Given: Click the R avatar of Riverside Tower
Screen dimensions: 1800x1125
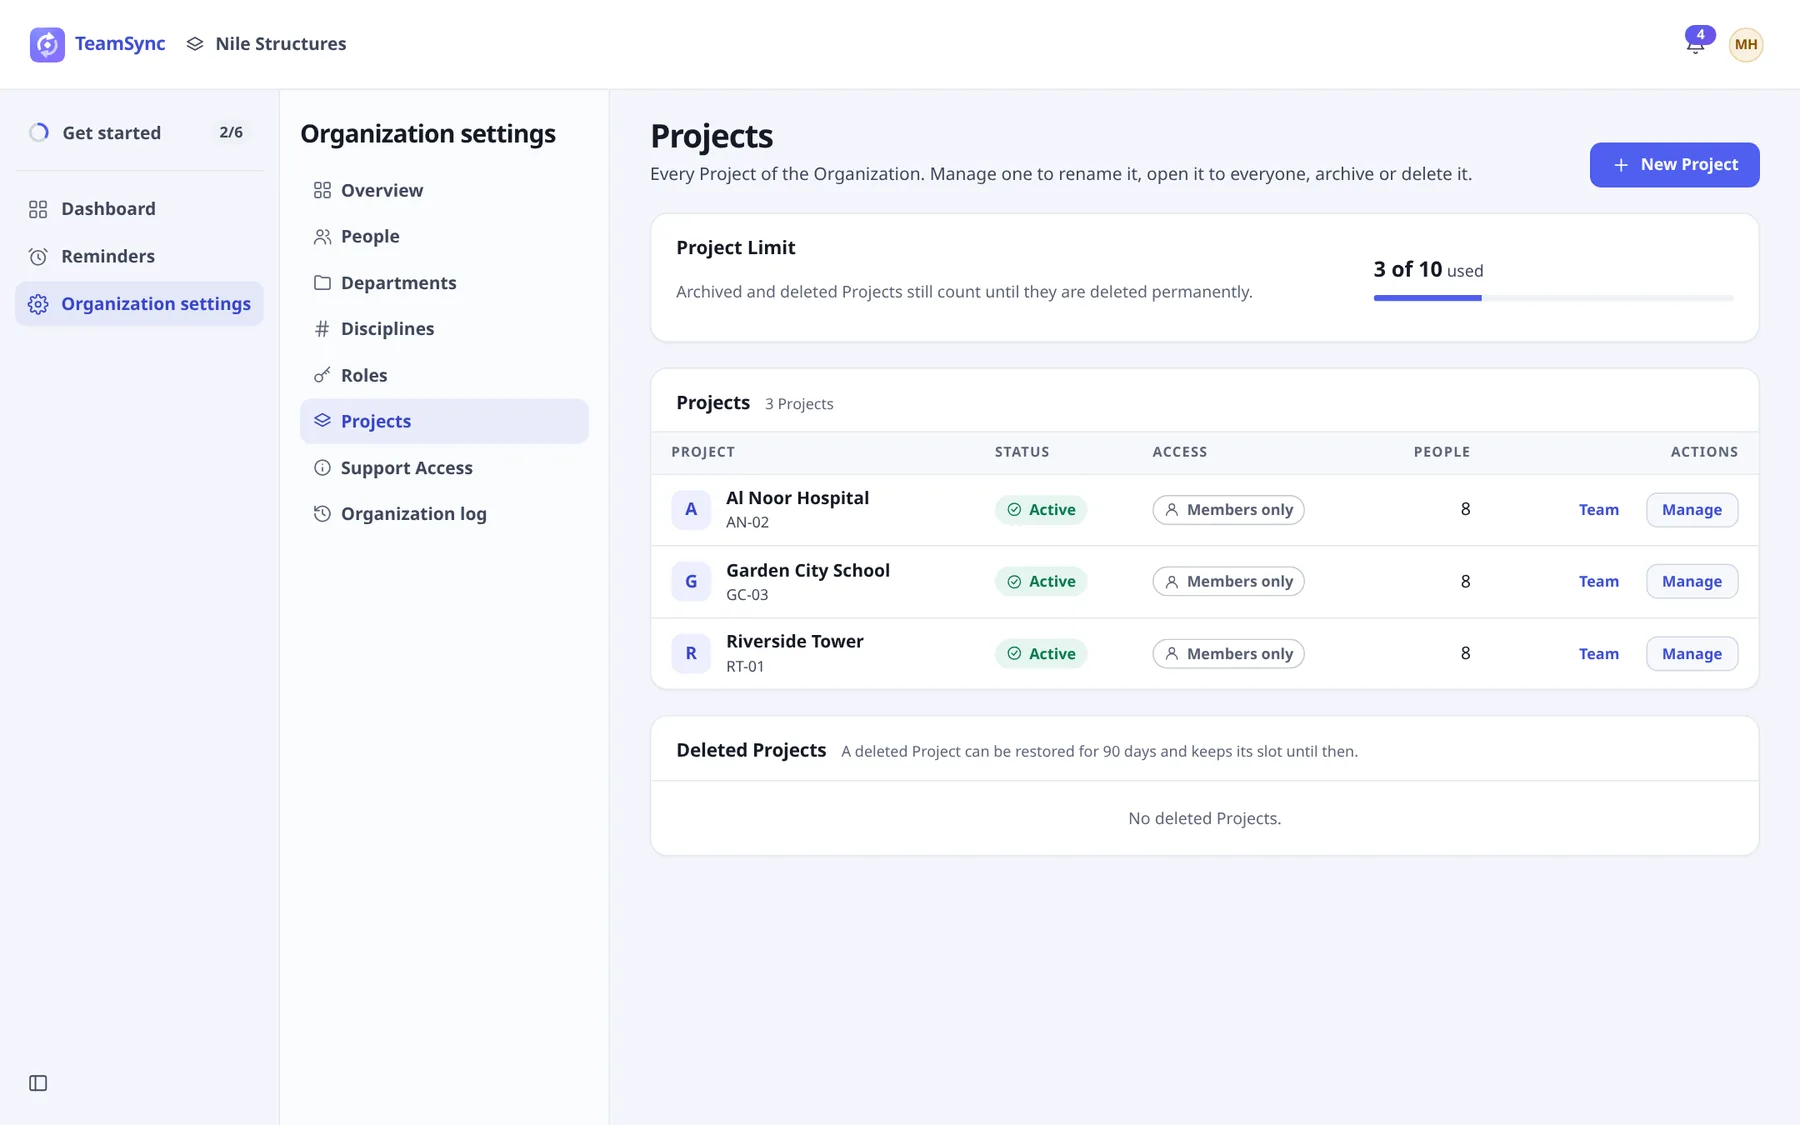Looking at the screenshot, I should [x=691, y=654].
